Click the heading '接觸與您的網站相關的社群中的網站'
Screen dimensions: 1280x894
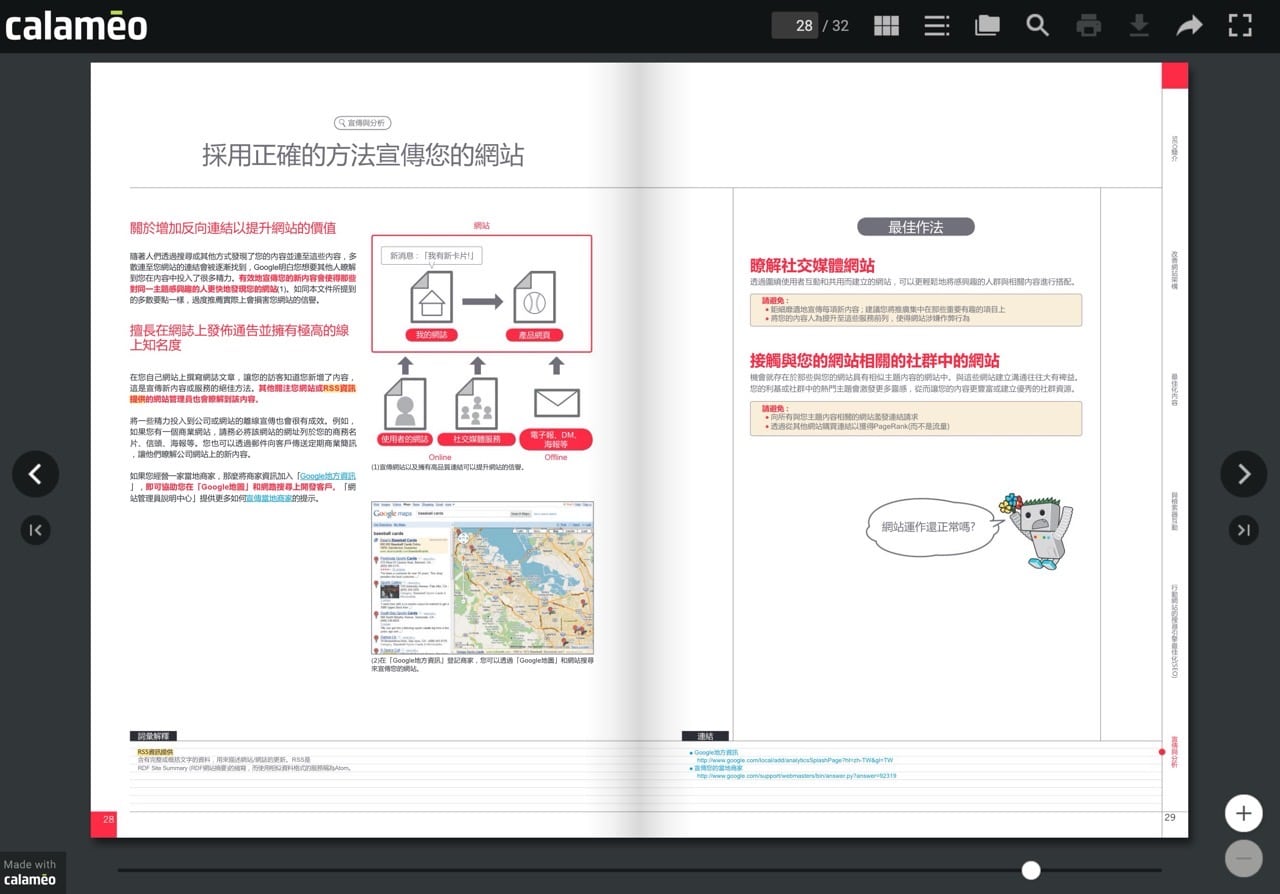pos(875,360)
